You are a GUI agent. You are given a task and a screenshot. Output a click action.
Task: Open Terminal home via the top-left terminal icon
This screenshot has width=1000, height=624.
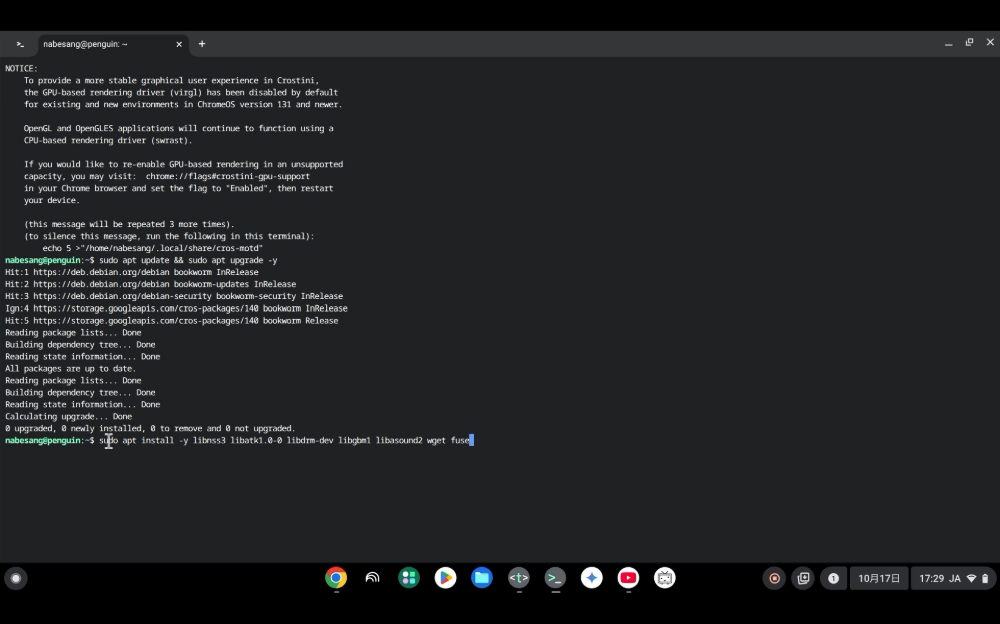[19, 44]
